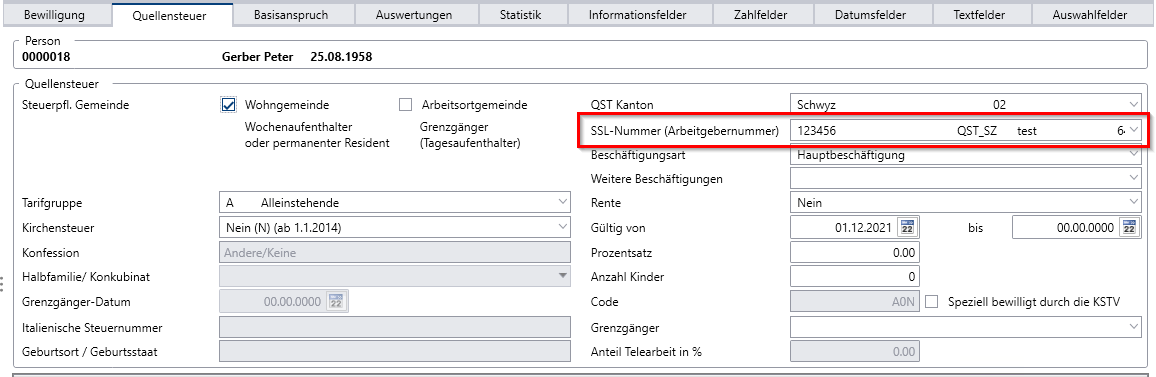Open Weitere Beschäftigungen dropdown
Screen dimensions: 1156x377
pos(1134,178)
